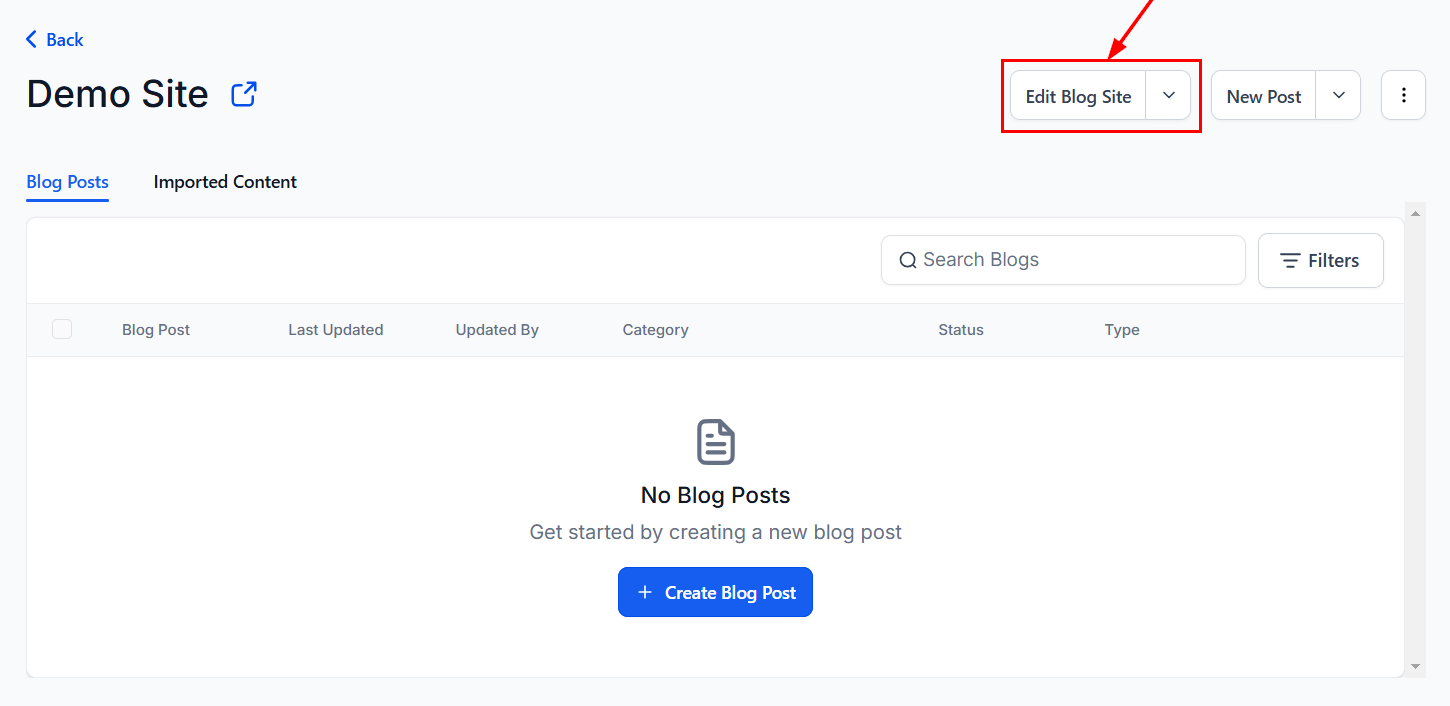Toggle the select-all checkbox in table header

[62, 329]
